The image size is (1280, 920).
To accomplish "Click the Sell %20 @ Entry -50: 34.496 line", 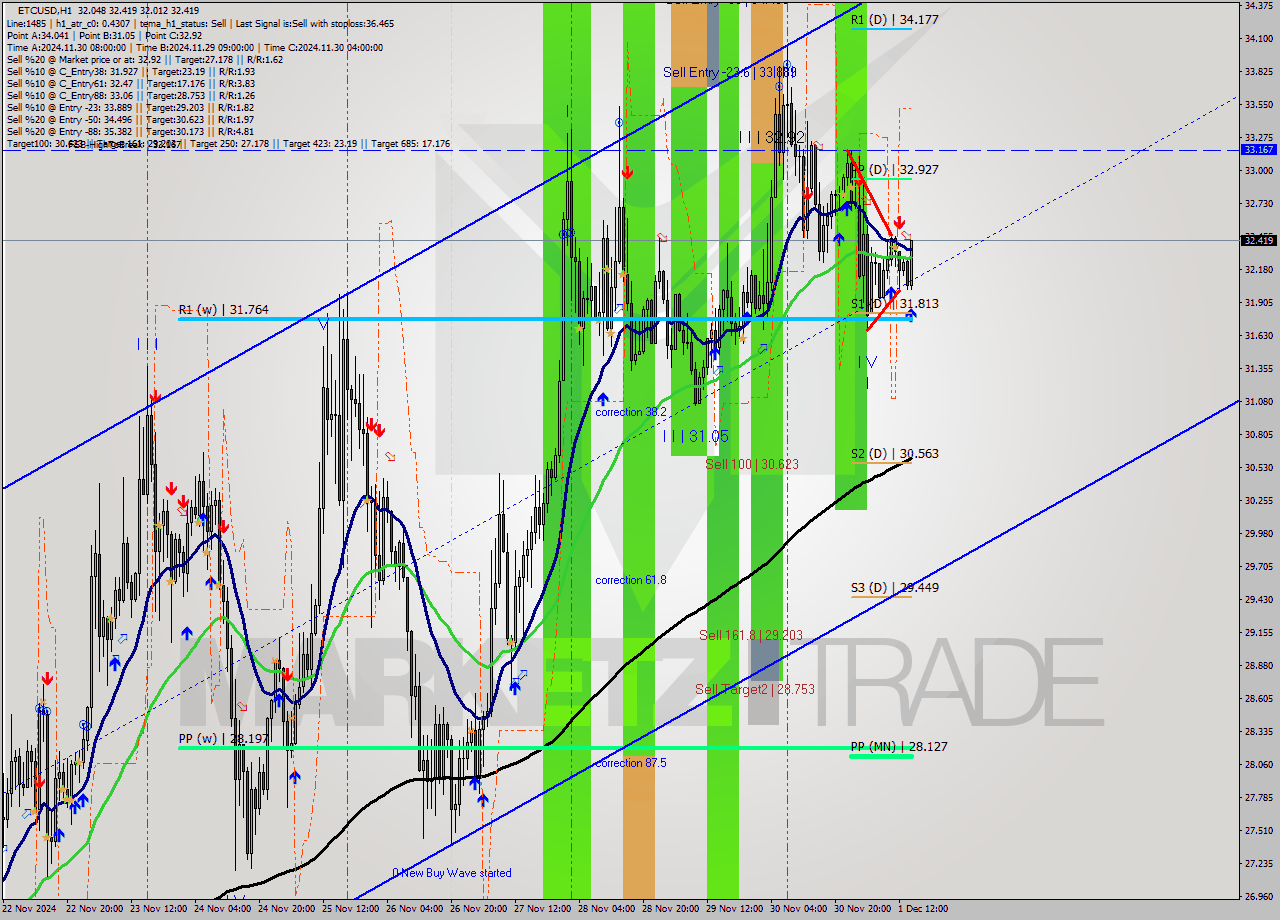I will point(130,119).
